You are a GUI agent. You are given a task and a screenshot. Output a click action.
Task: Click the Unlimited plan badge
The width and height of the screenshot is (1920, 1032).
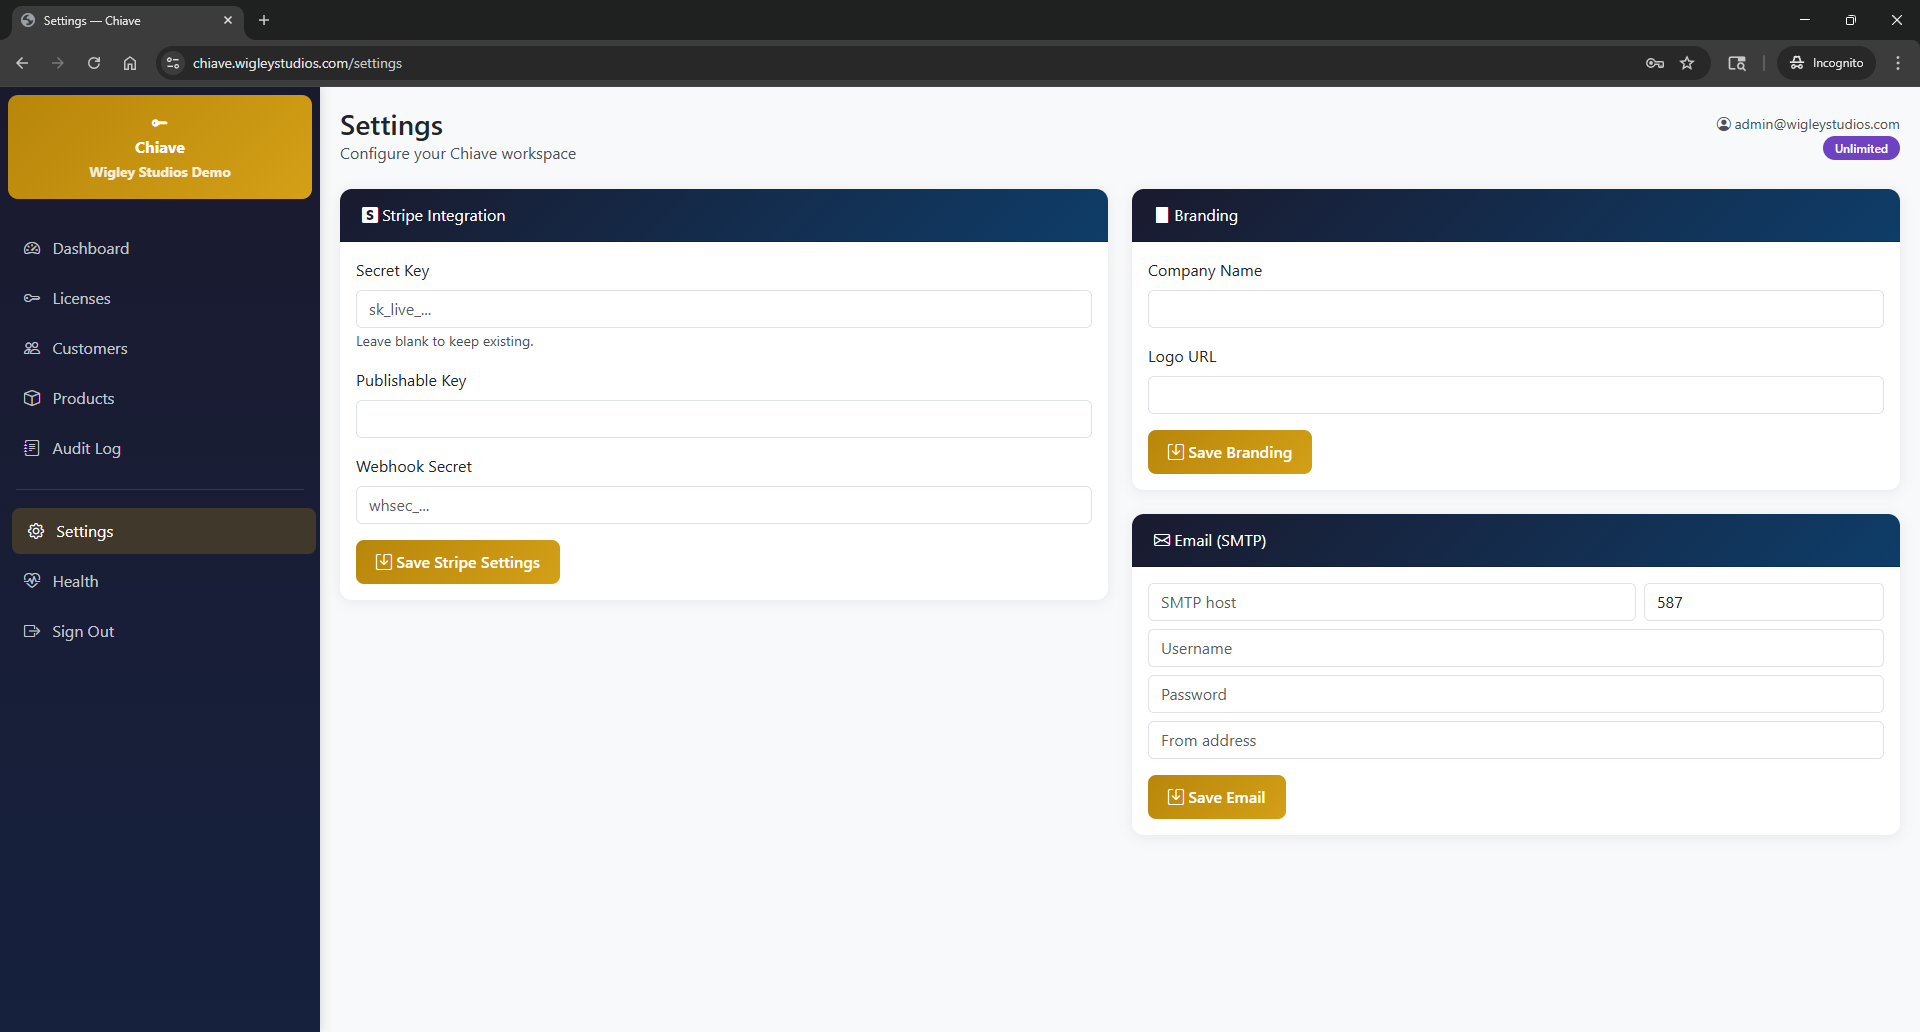click(1860, 147)
